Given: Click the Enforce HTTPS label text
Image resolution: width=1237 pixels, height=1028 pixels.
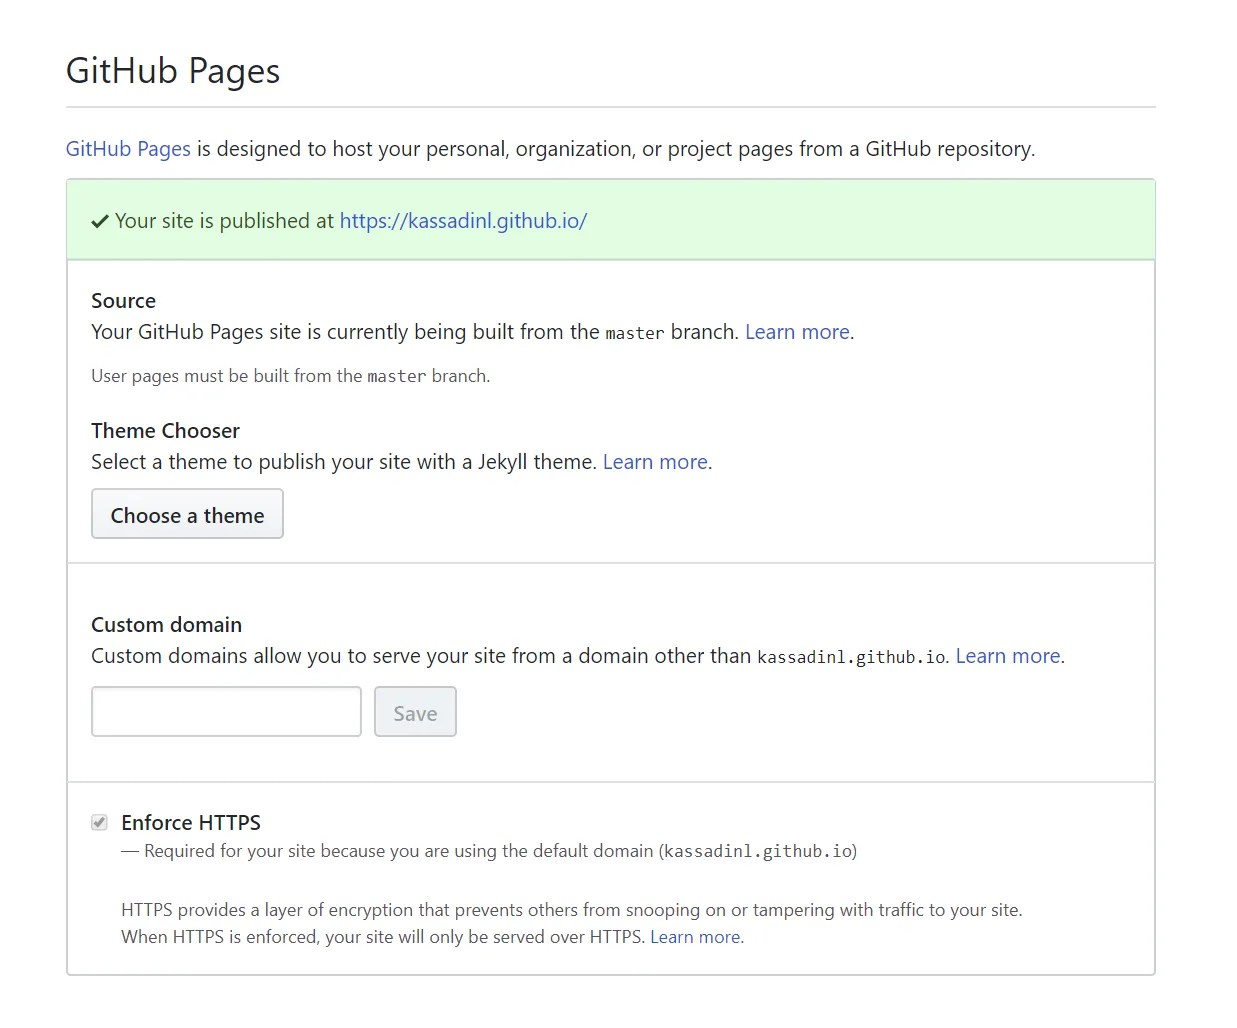Looking at the screenshot, I should tap(191, 822).
